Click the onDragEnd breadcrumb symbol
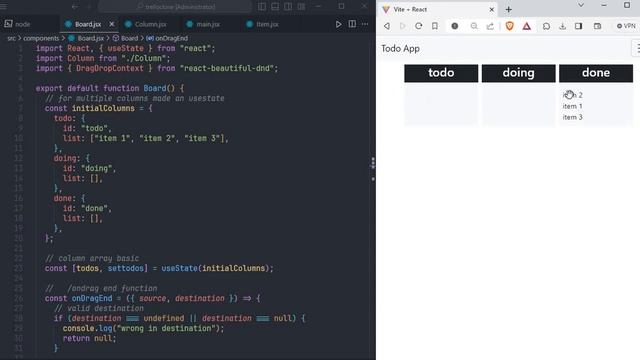The width and height of the screenshot is (640, 360). pos(167,38)
